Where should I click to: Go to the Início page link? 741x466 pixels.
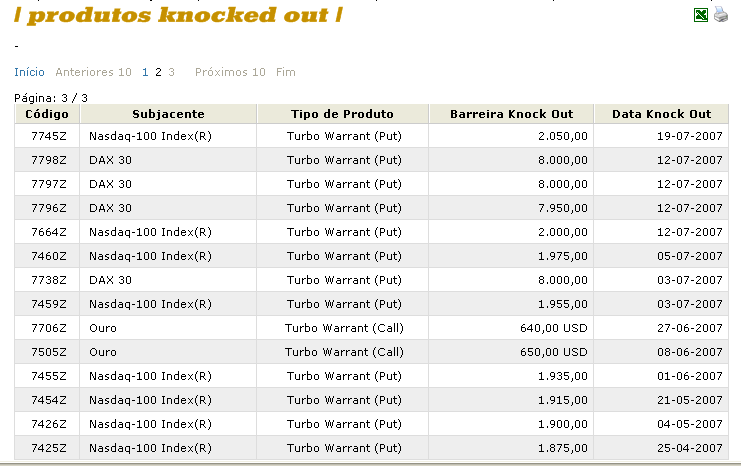coord(29,72)
